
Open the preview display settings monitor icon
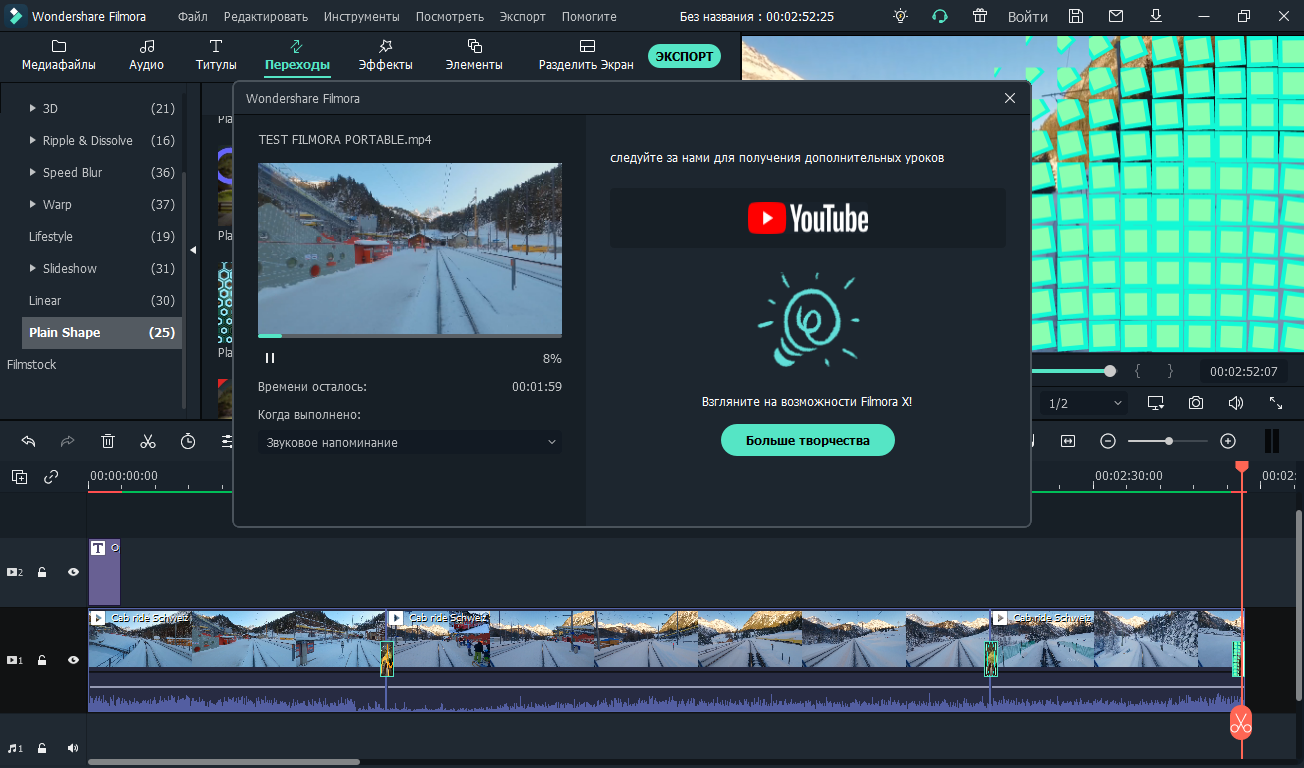tap(1156, 403)
